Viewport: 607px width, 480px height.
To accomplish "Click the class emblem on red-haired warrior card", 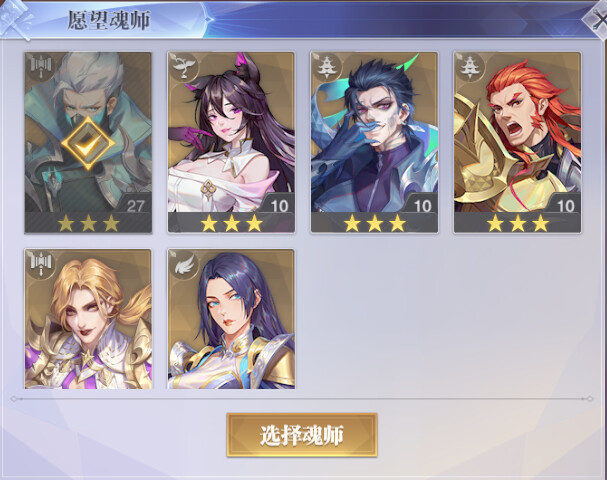I will point(470,67).
